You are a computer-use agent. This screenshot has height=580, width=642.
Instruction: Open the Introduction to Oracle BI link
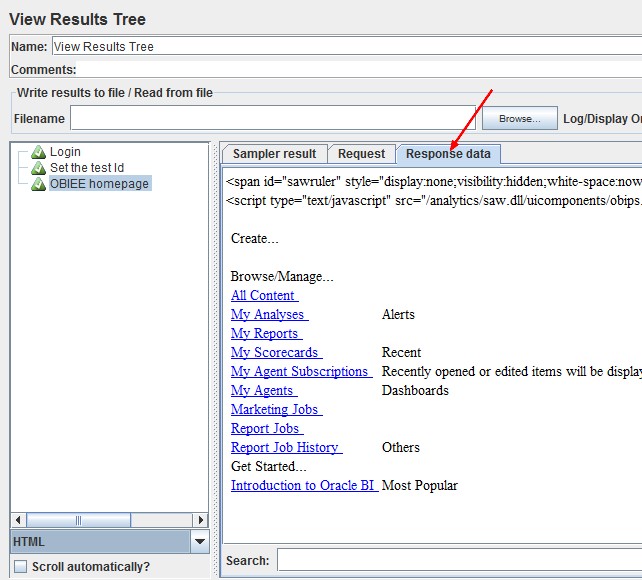[304, 485]
